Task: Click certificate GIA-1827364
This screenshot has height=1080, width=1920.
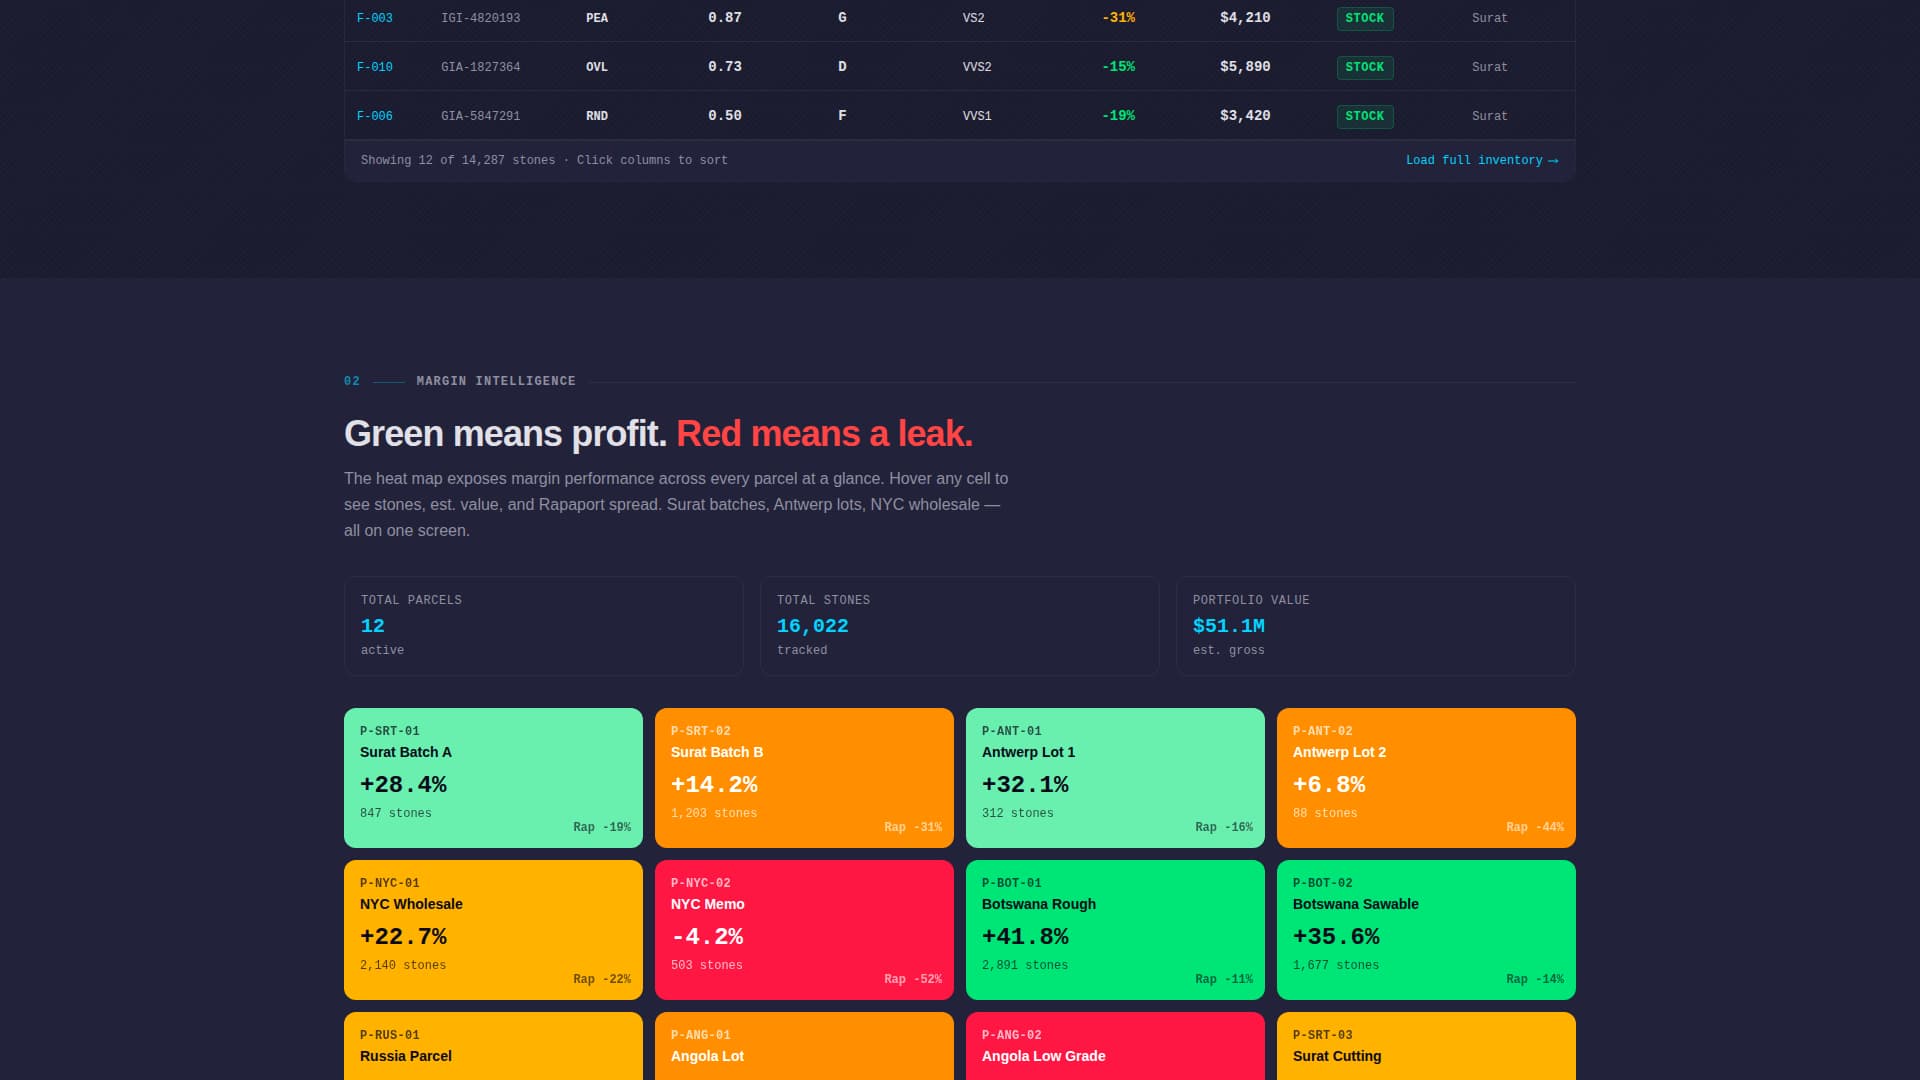Action: (480, 67)
